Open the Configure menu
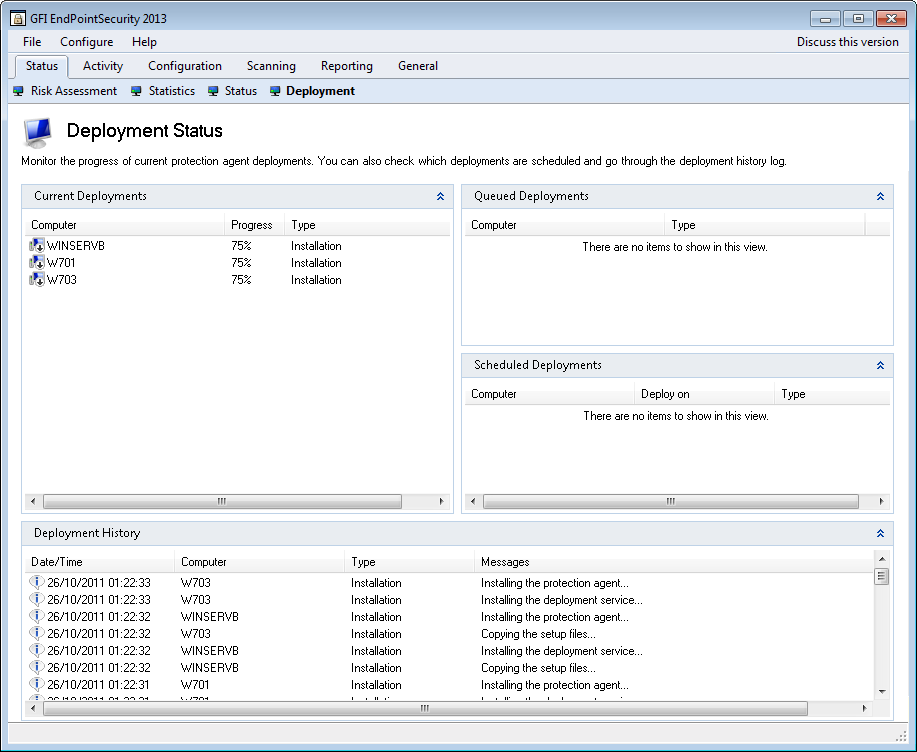Screen dimensions: 917x752 86,42
